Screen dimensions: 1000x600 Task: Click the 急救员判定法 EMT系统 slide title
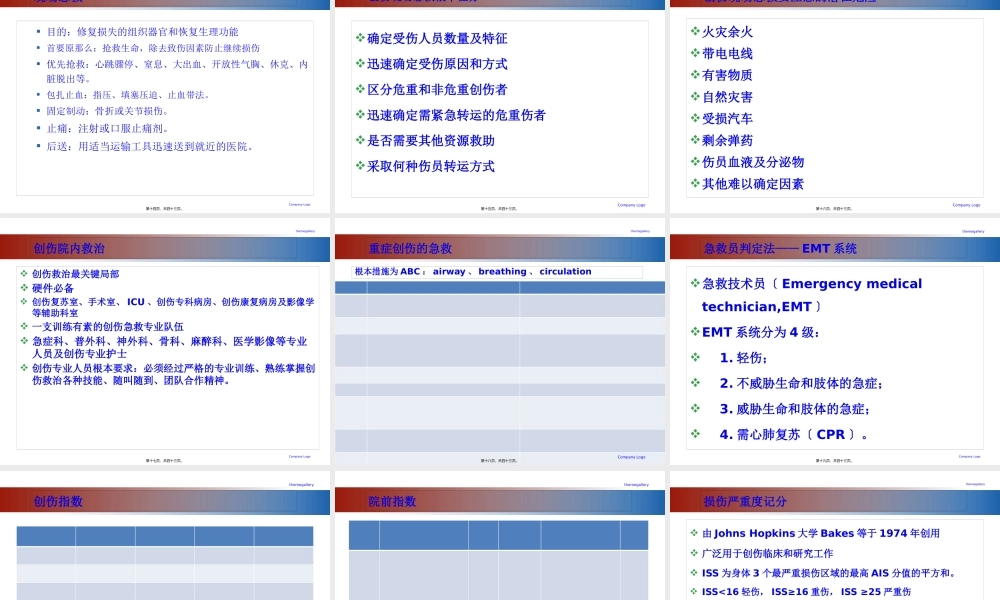[x=779, y=249]
